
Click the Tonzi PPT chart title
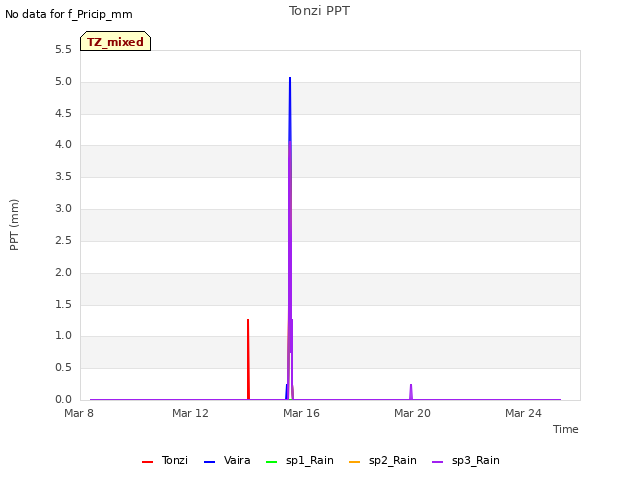[x=319, y=11]
